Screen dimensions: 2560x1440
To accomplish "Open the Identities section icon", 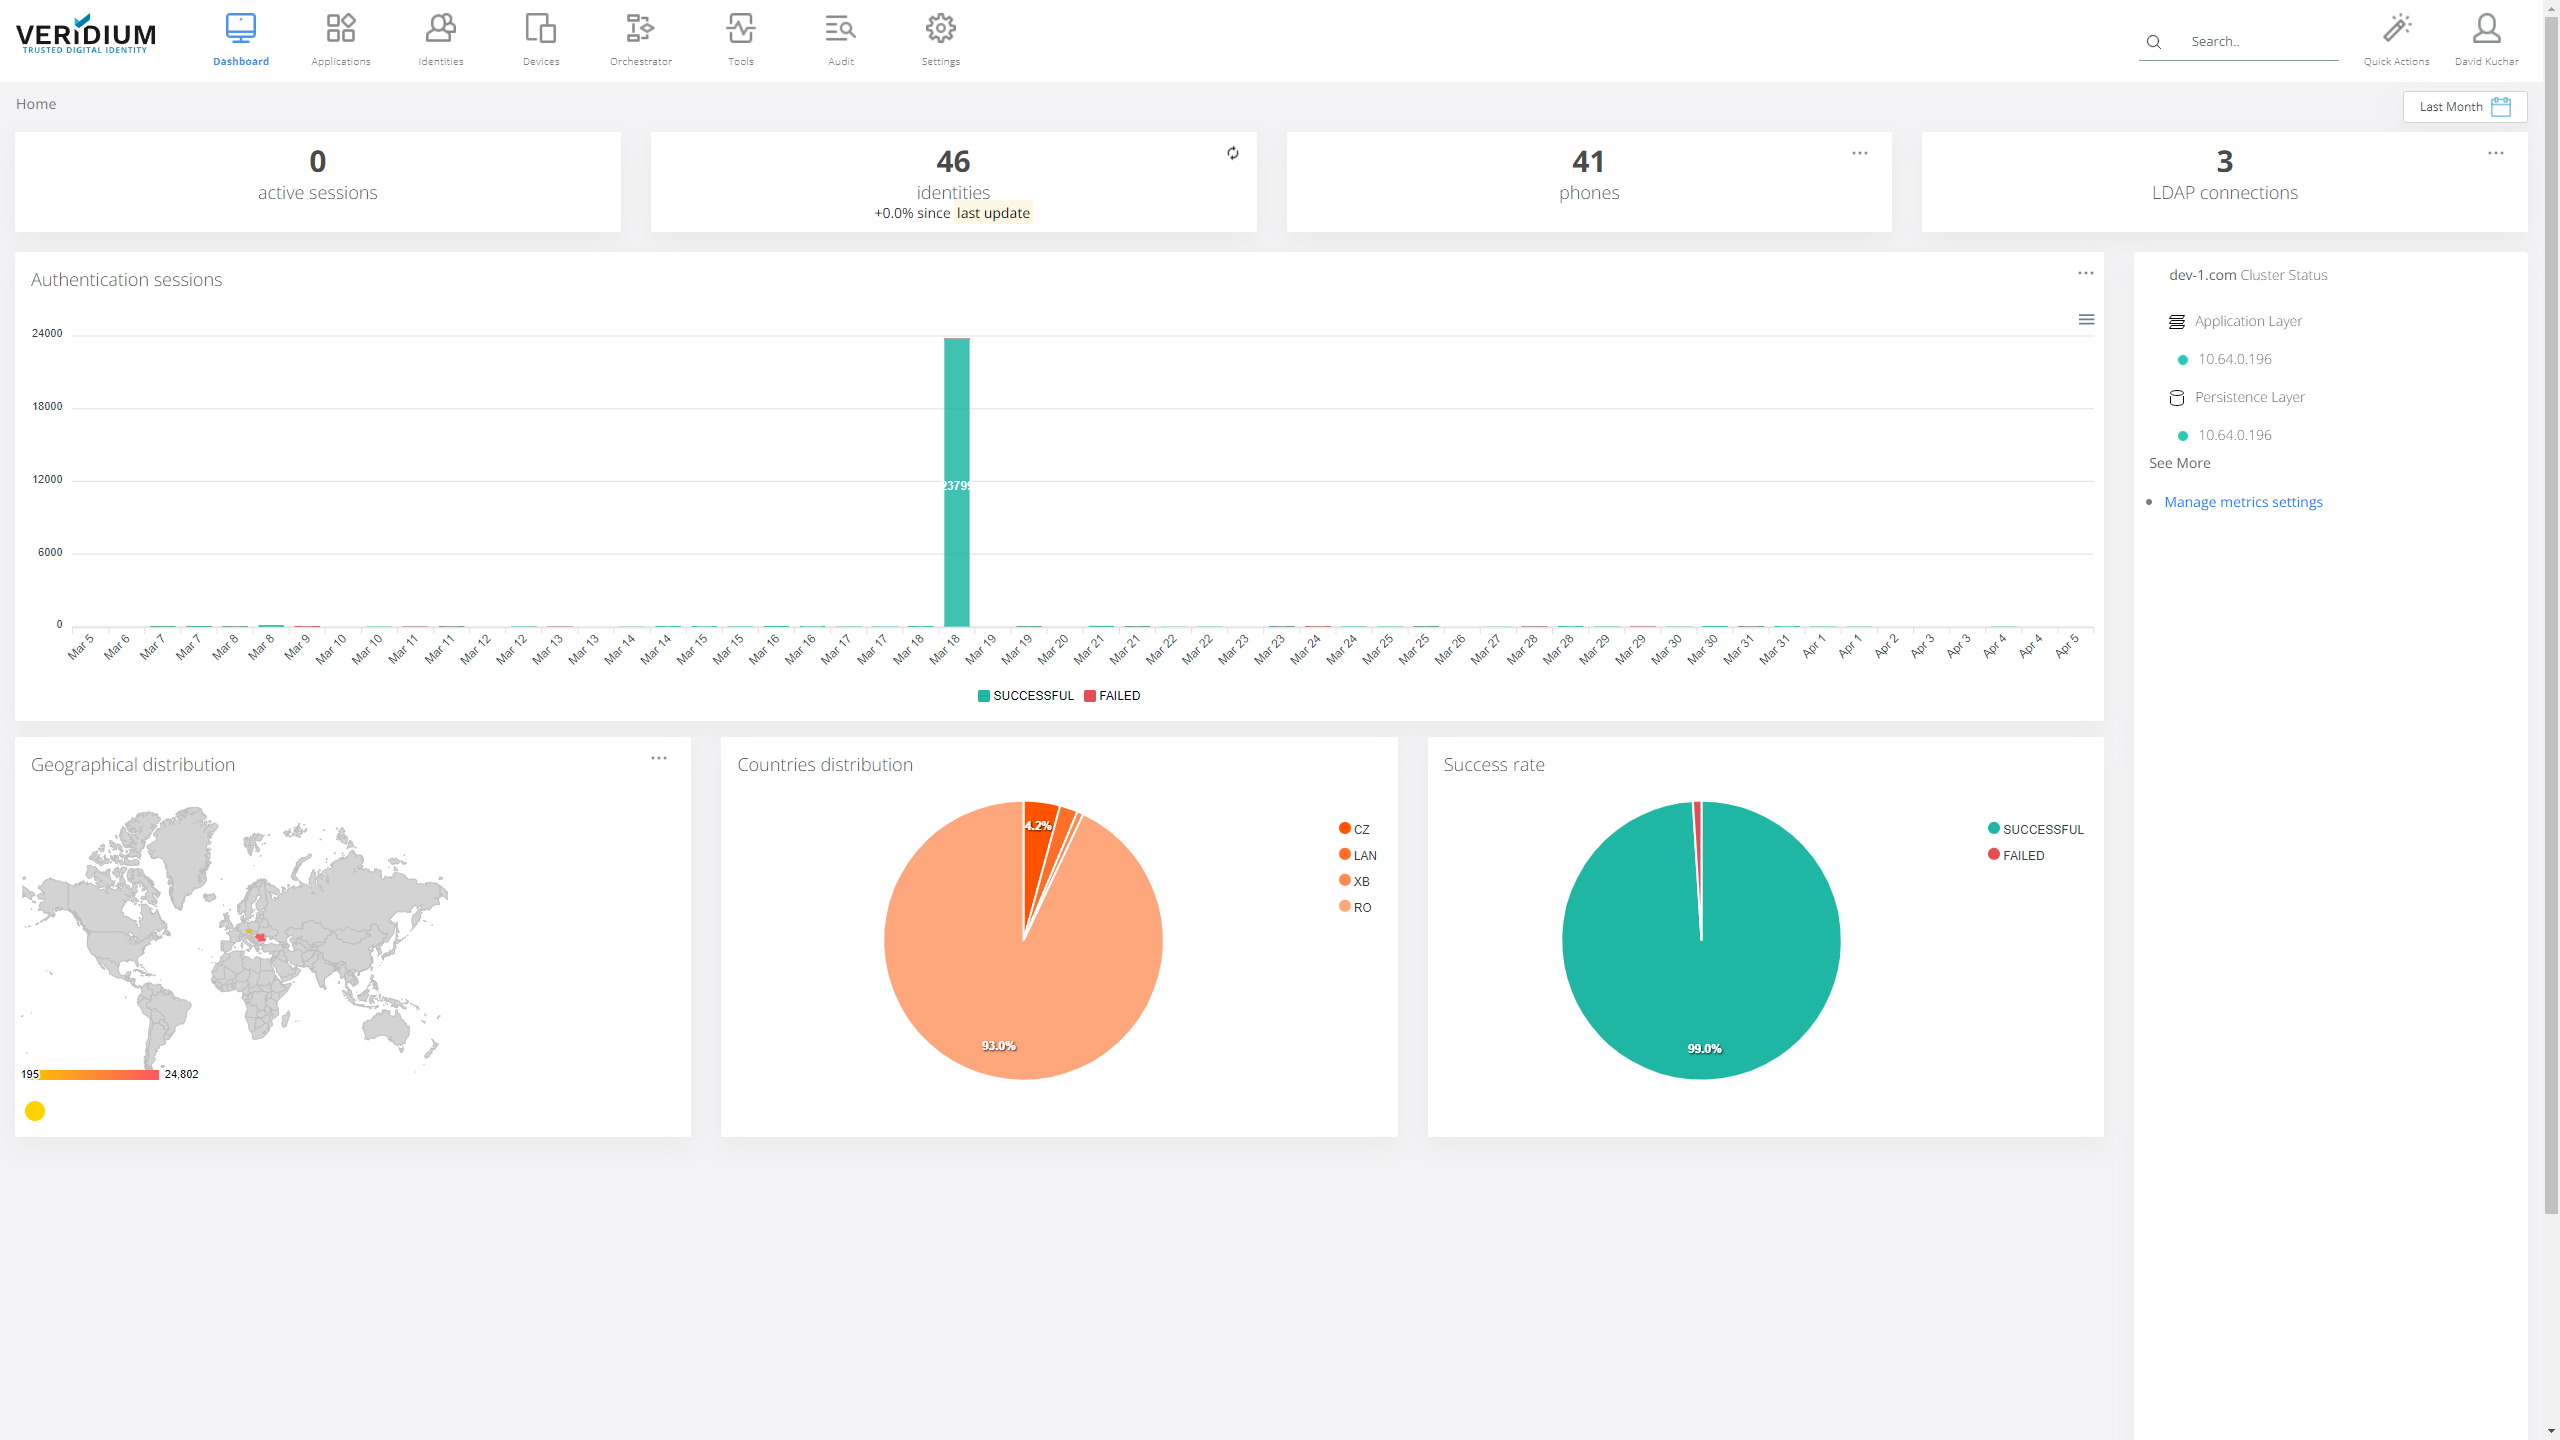I will pyautogui.click(x=440, y=29).
